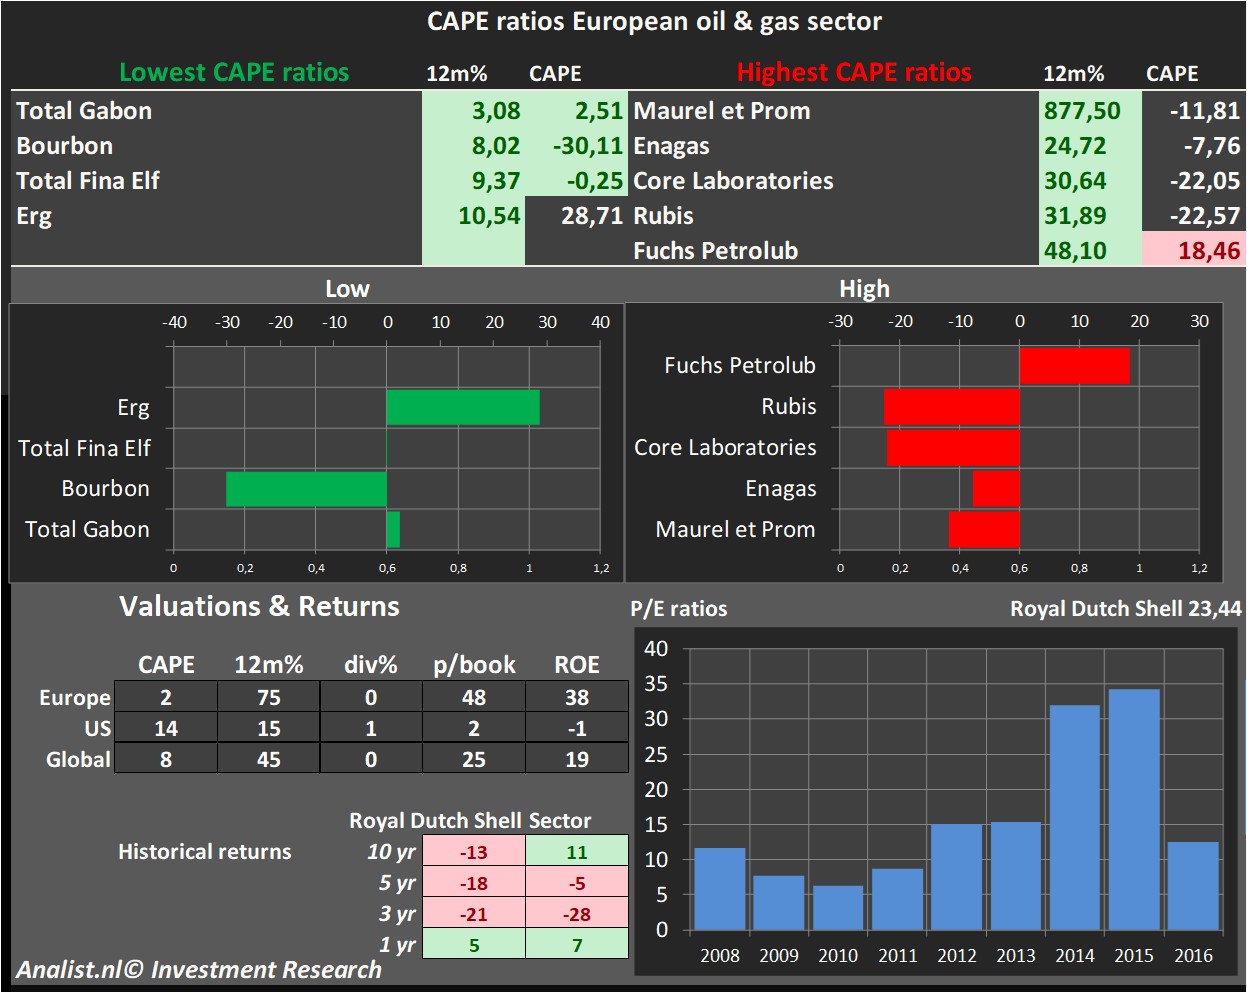This screenshot has height=993, width=1247.
Task: Select the 3 yr Sector return -28
Action: (577, 914)
